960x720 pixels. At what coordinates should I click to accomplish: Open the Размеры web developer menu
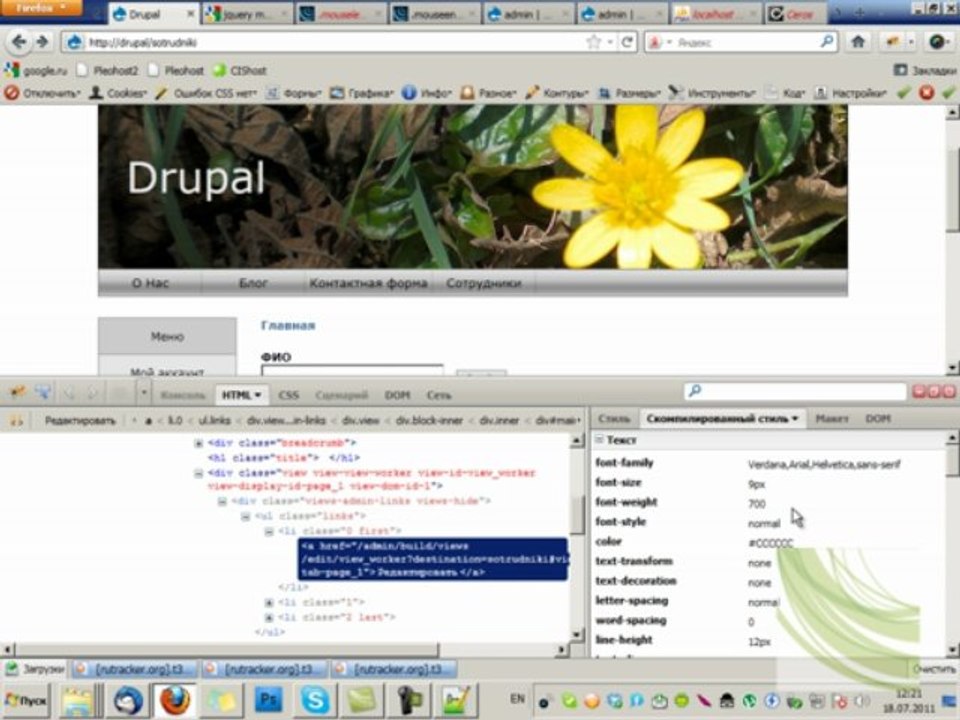pos(629,93)
